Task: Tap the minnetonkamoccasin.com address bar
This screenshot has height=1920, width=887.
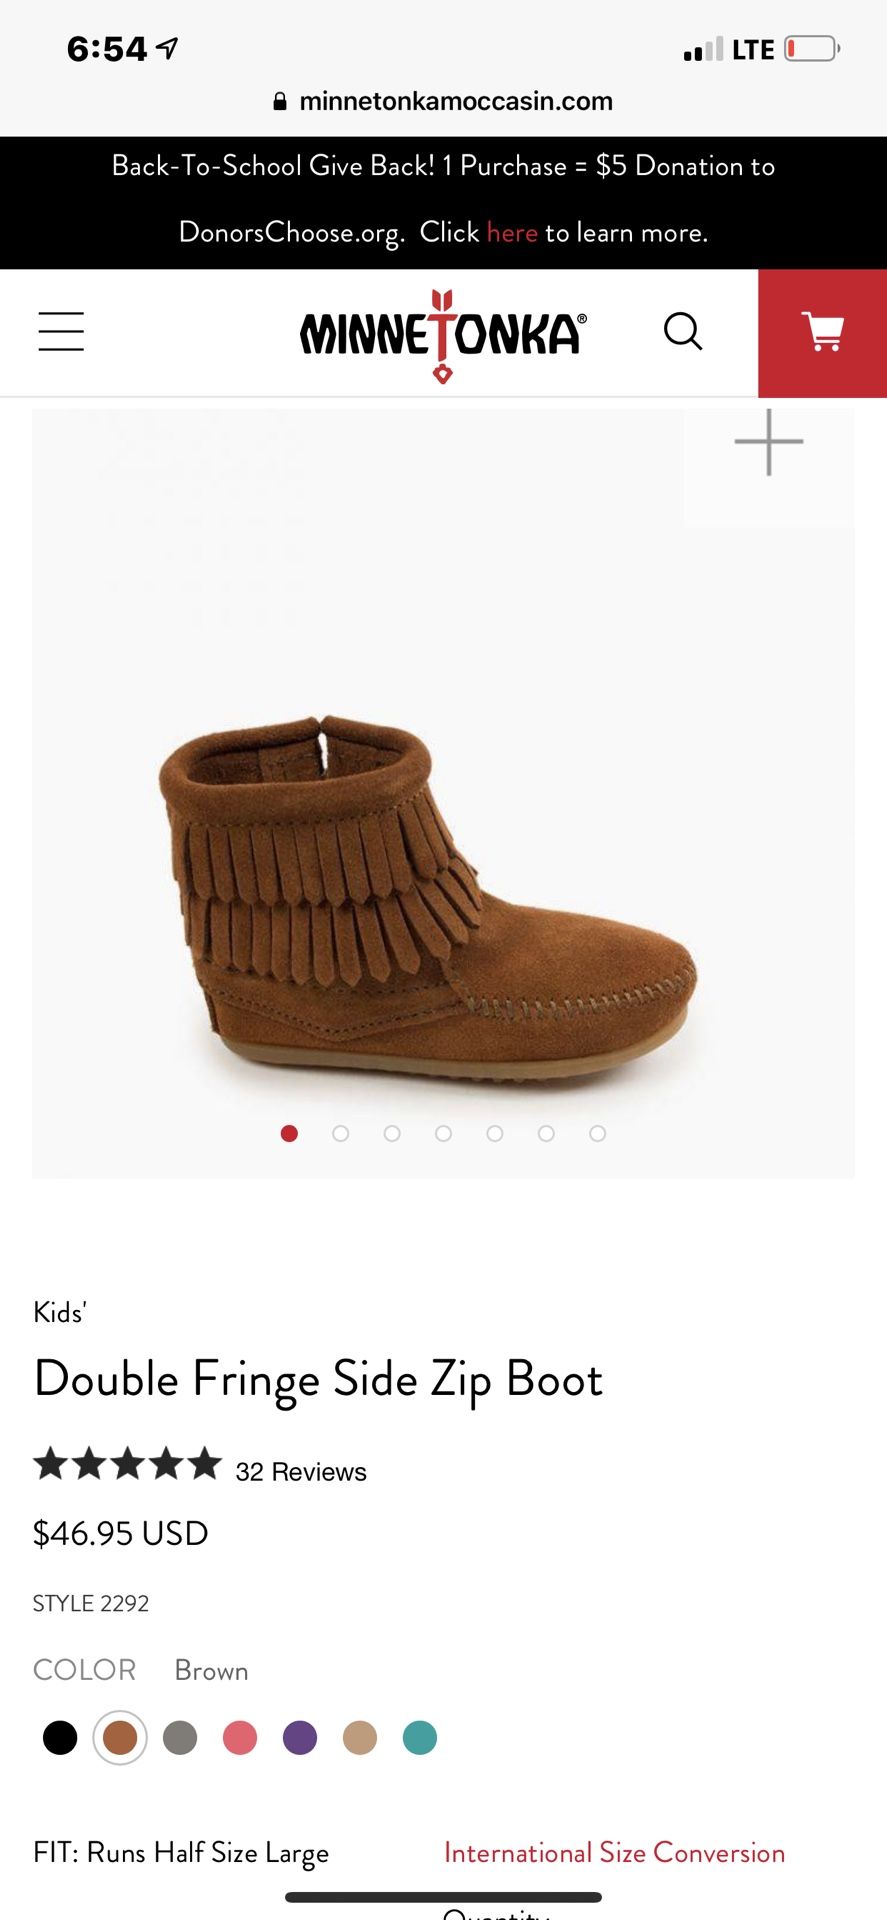Action: pyautogui.click(x=443, y=101)
